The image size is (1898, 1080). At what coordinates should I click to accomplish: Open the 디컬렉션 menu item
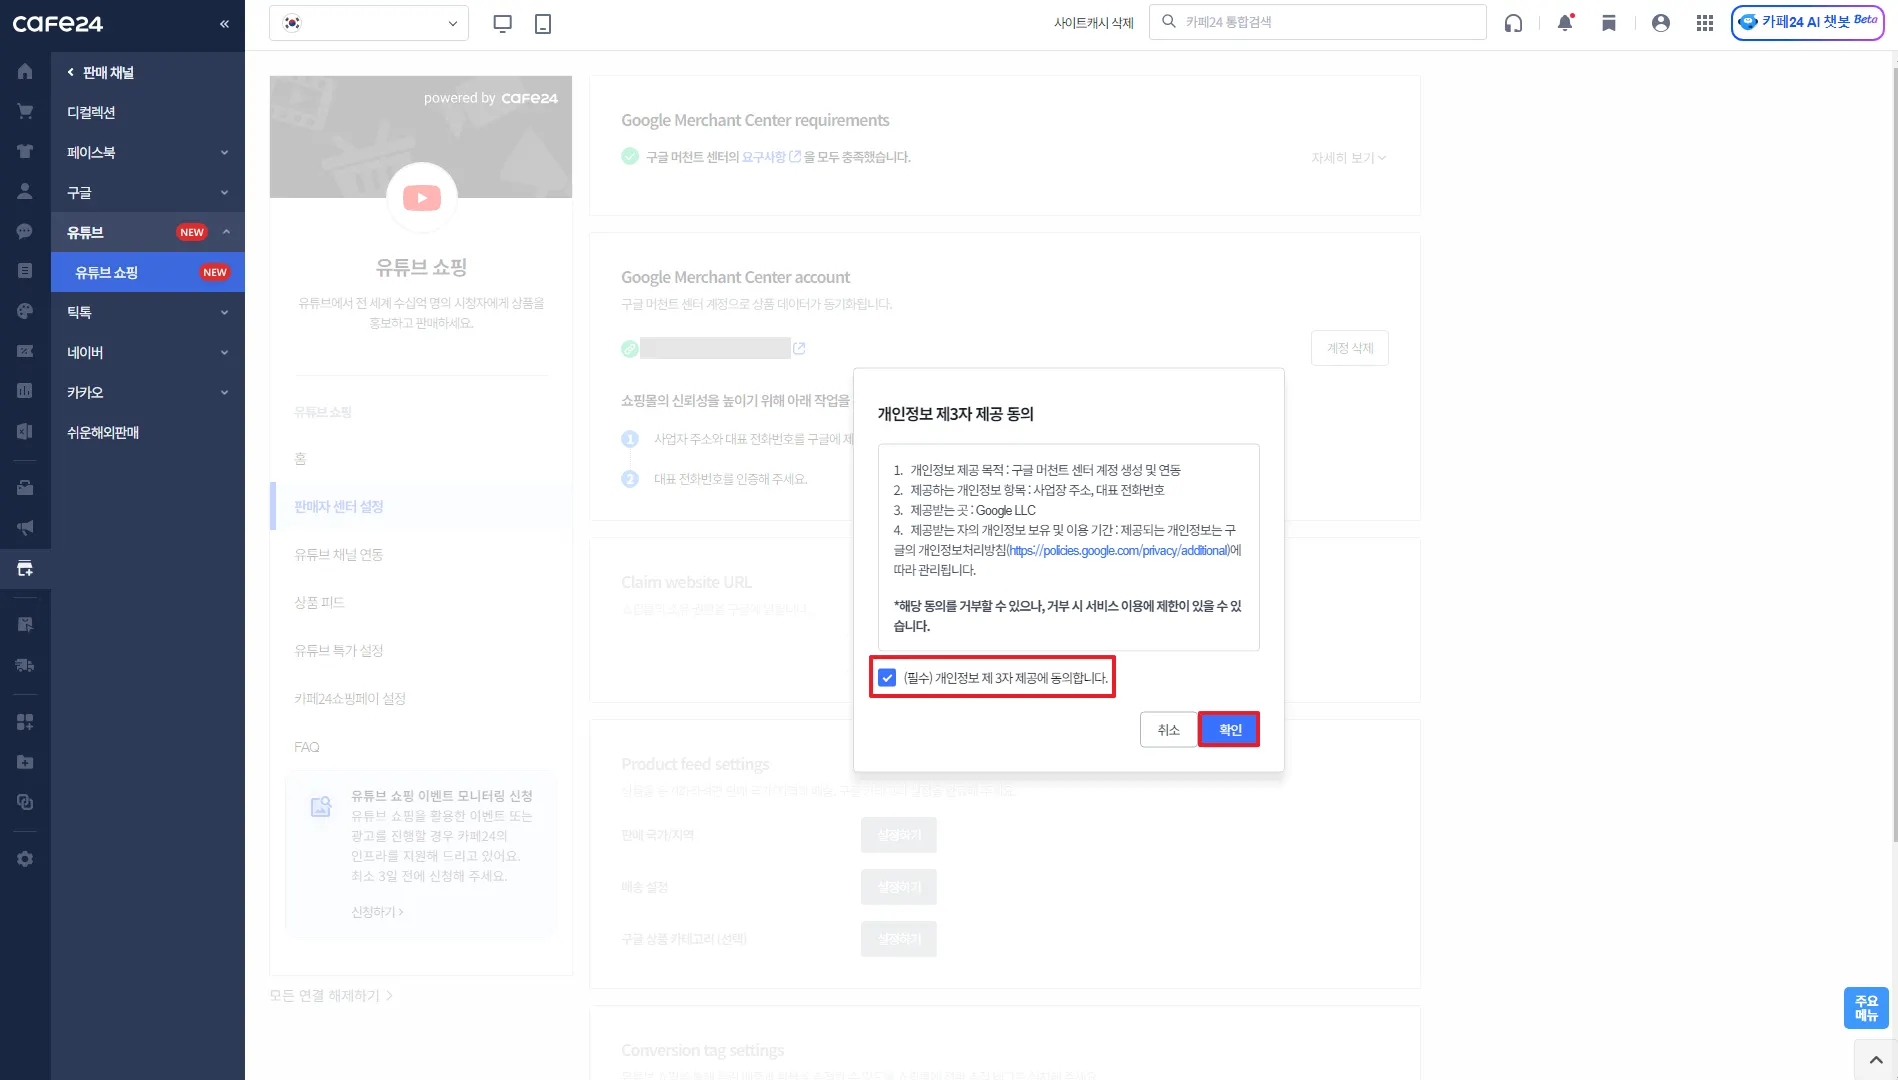pyautogui.click(x=148, y=112)
